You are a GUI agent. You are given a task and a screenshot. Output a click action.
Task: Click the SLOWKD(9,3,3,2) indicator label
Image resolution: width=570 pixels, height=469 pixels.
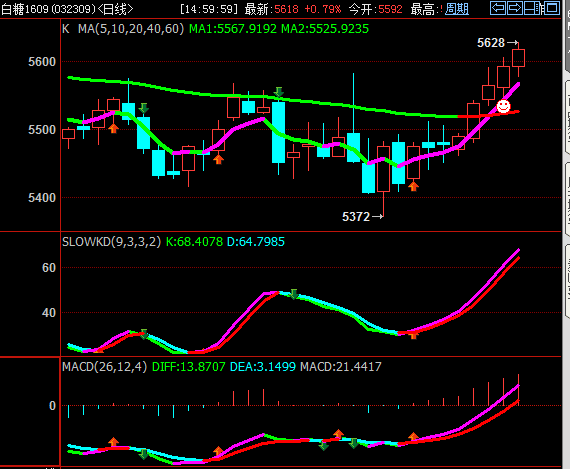112,241
